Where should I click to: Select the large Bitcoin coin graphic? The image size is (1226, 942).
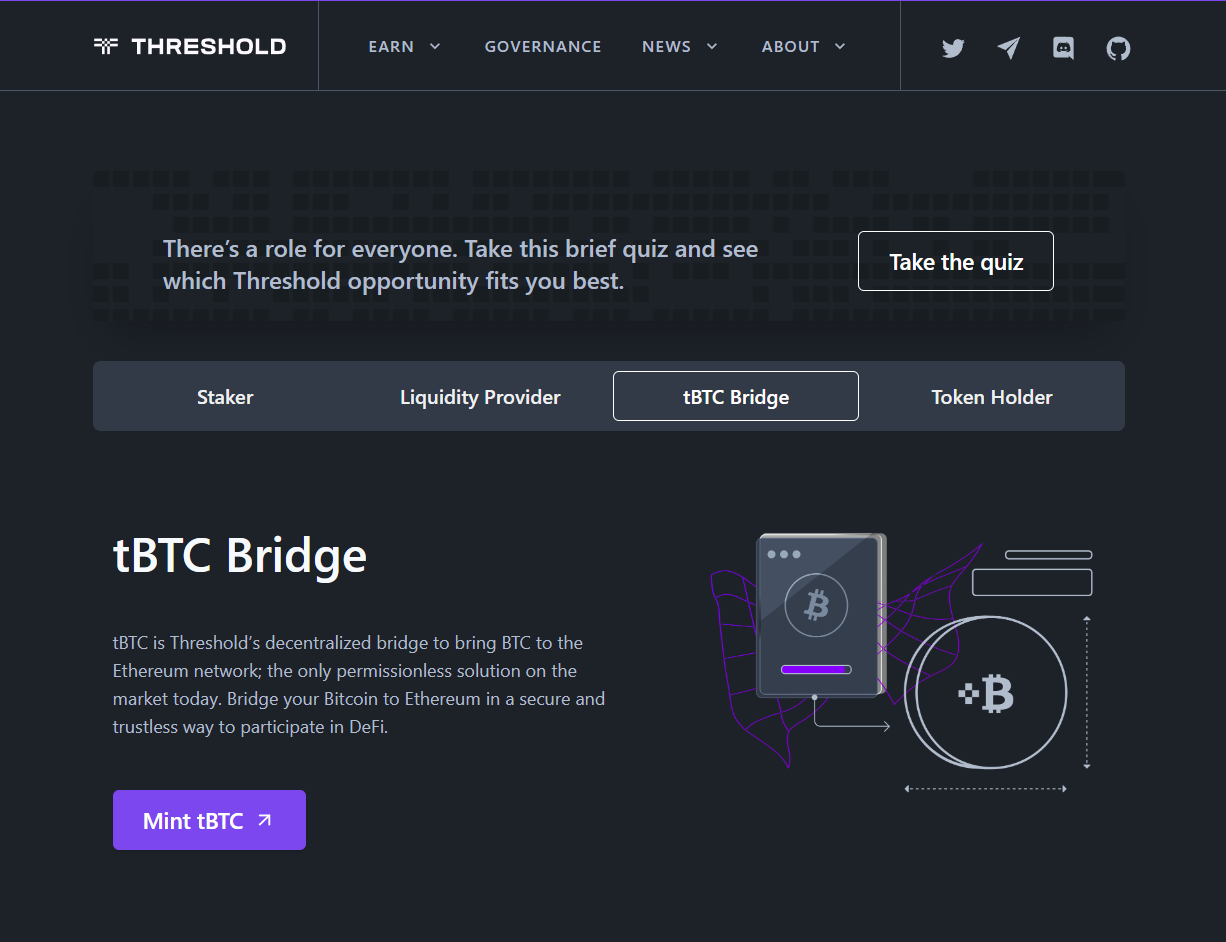[987, 691]
